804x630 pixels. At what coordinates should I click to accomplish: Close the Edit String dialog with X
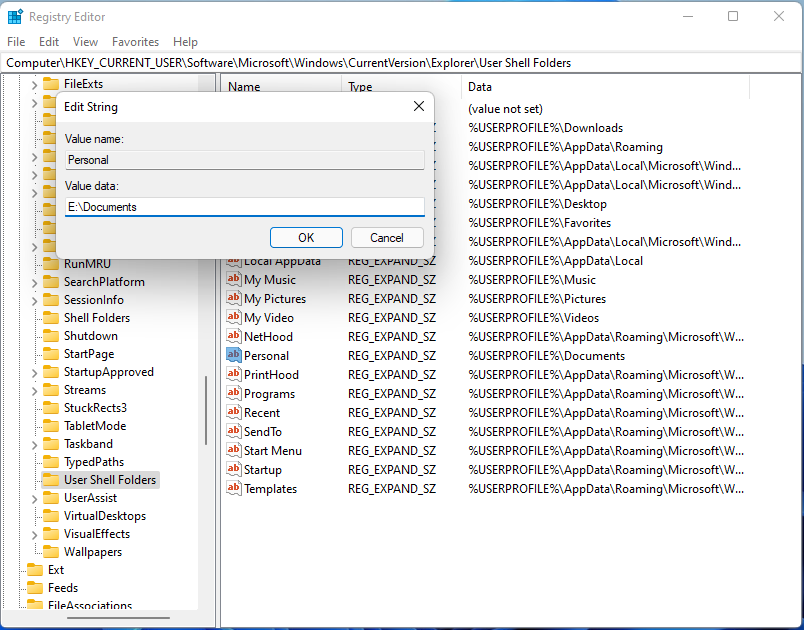point(419,106)
